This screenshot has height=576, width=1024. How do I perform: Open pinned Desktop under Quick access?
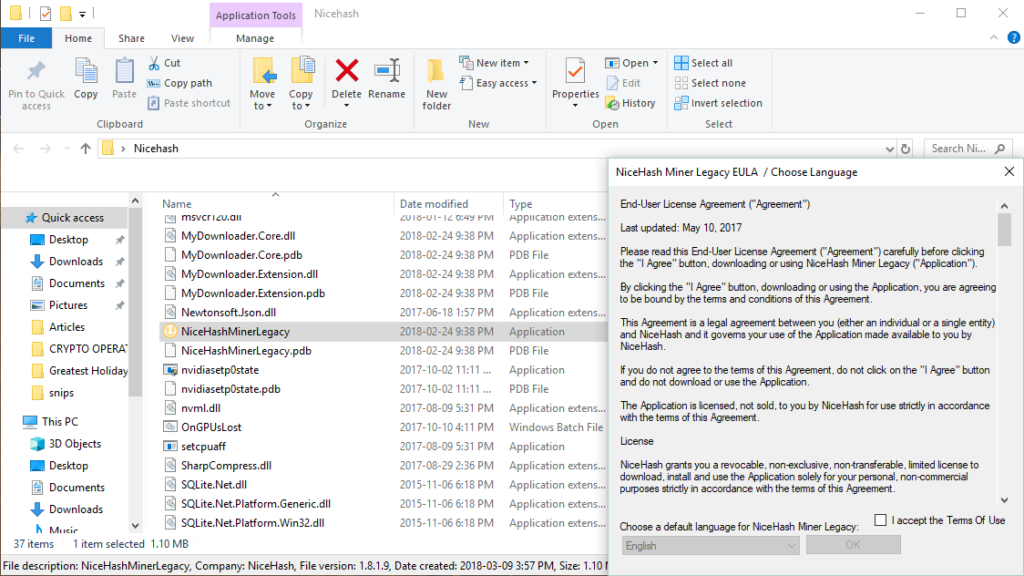68,240
